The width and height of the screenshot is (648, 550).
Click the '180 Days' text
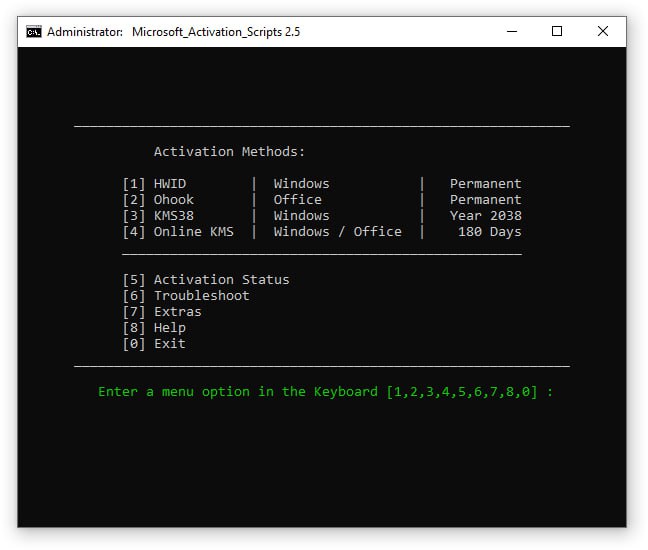(x=489, y=232)
